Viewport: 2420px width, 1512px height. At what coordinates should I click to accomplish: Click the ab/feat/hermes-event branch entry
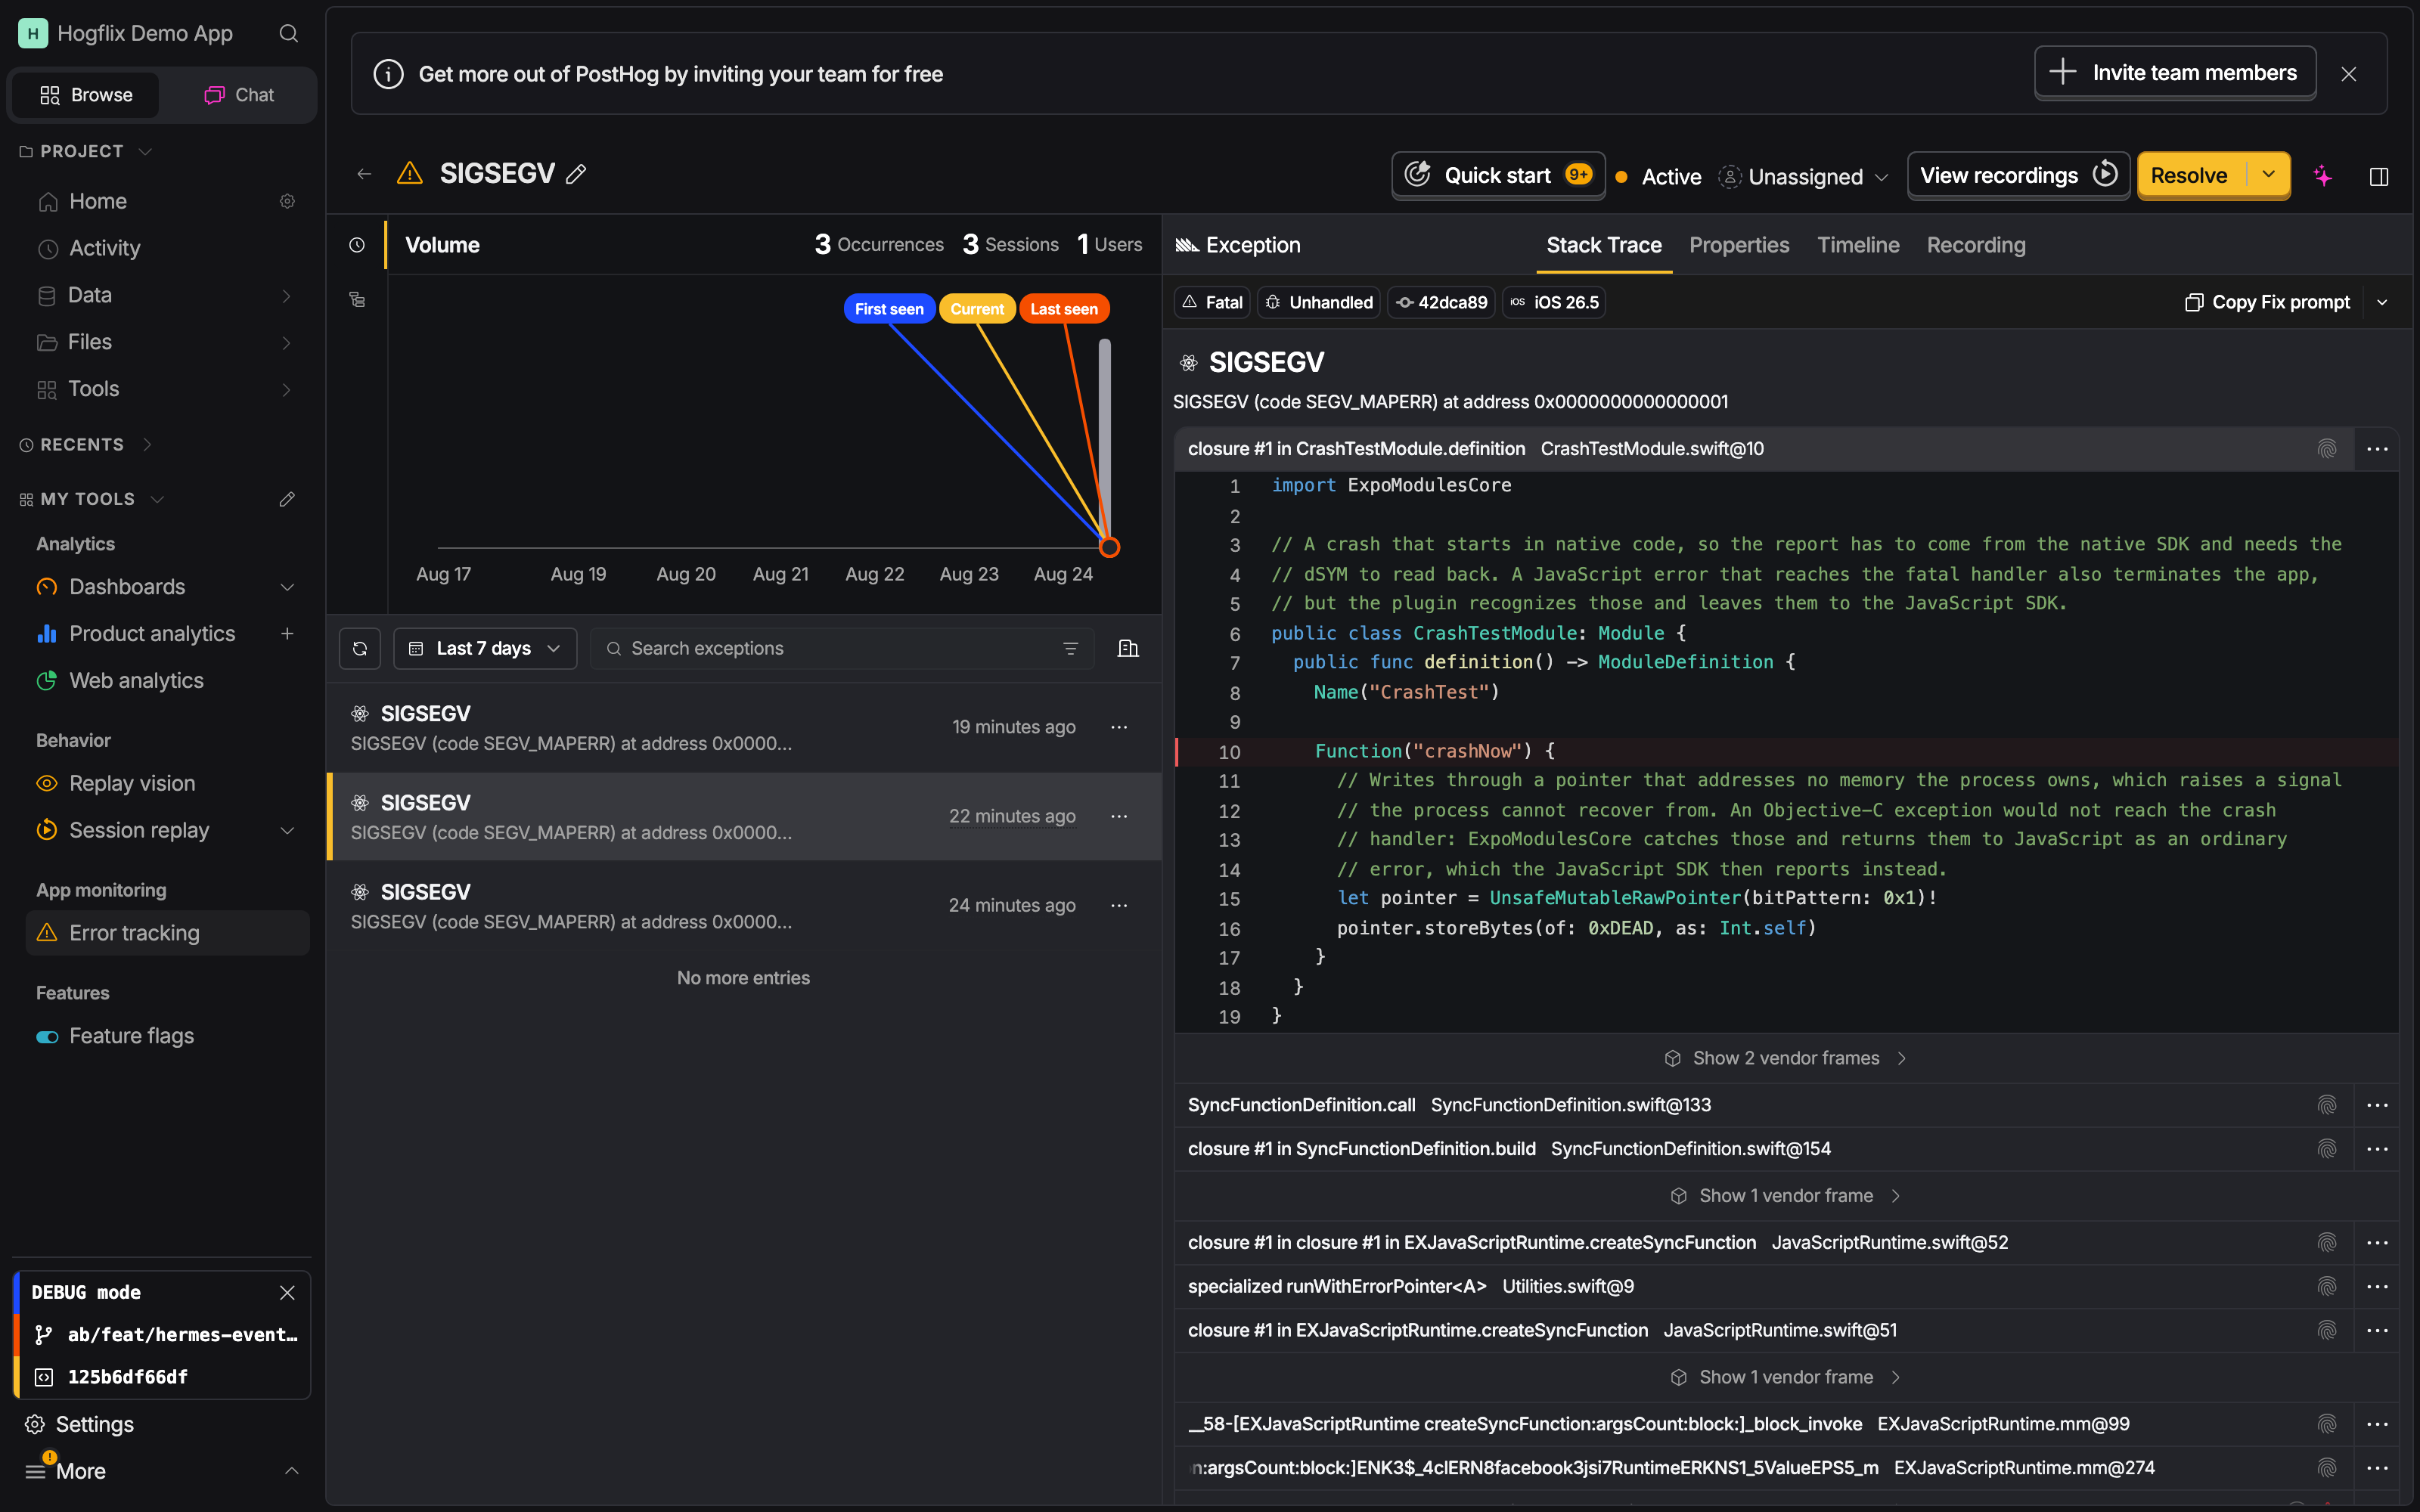coord(166,1334)
